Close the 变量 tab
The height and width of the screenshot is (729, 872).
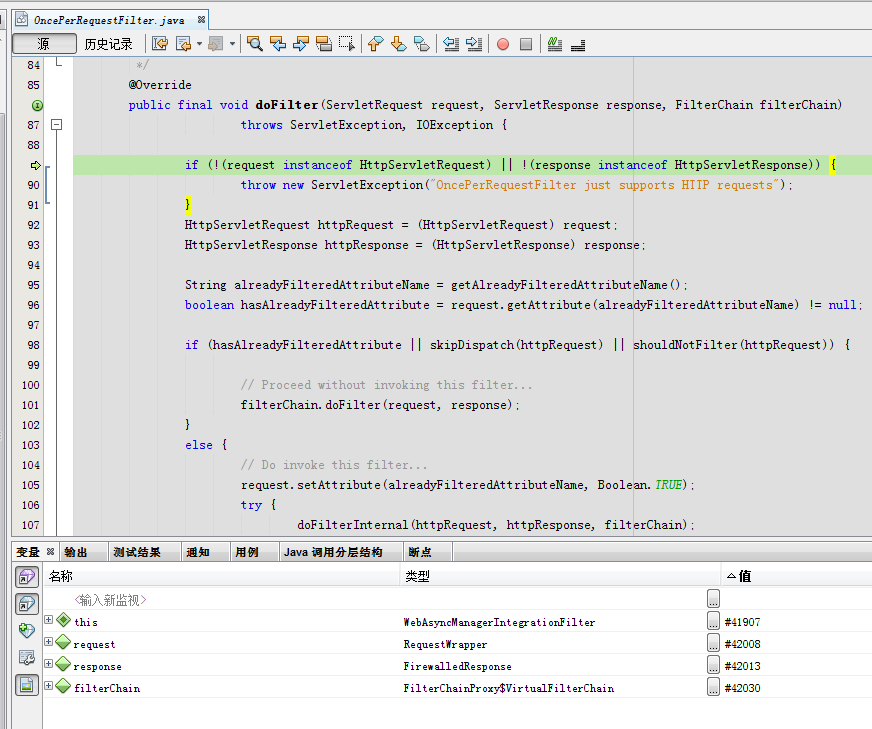pos(51,552)
